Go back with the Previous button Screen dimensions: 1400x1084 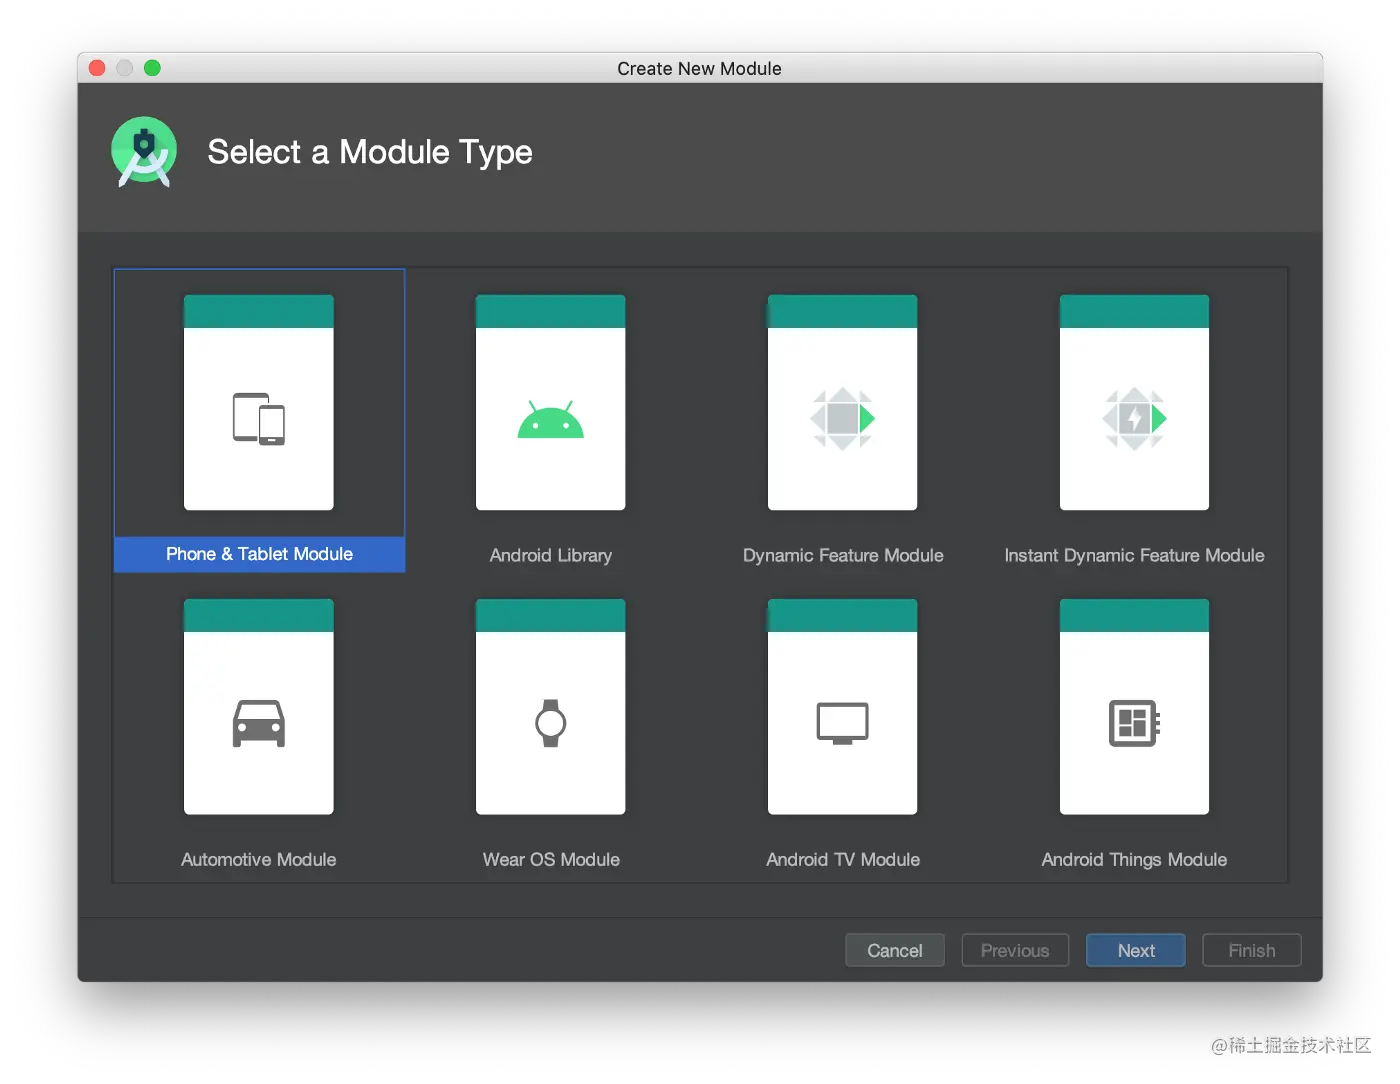tap(1015, 950)
